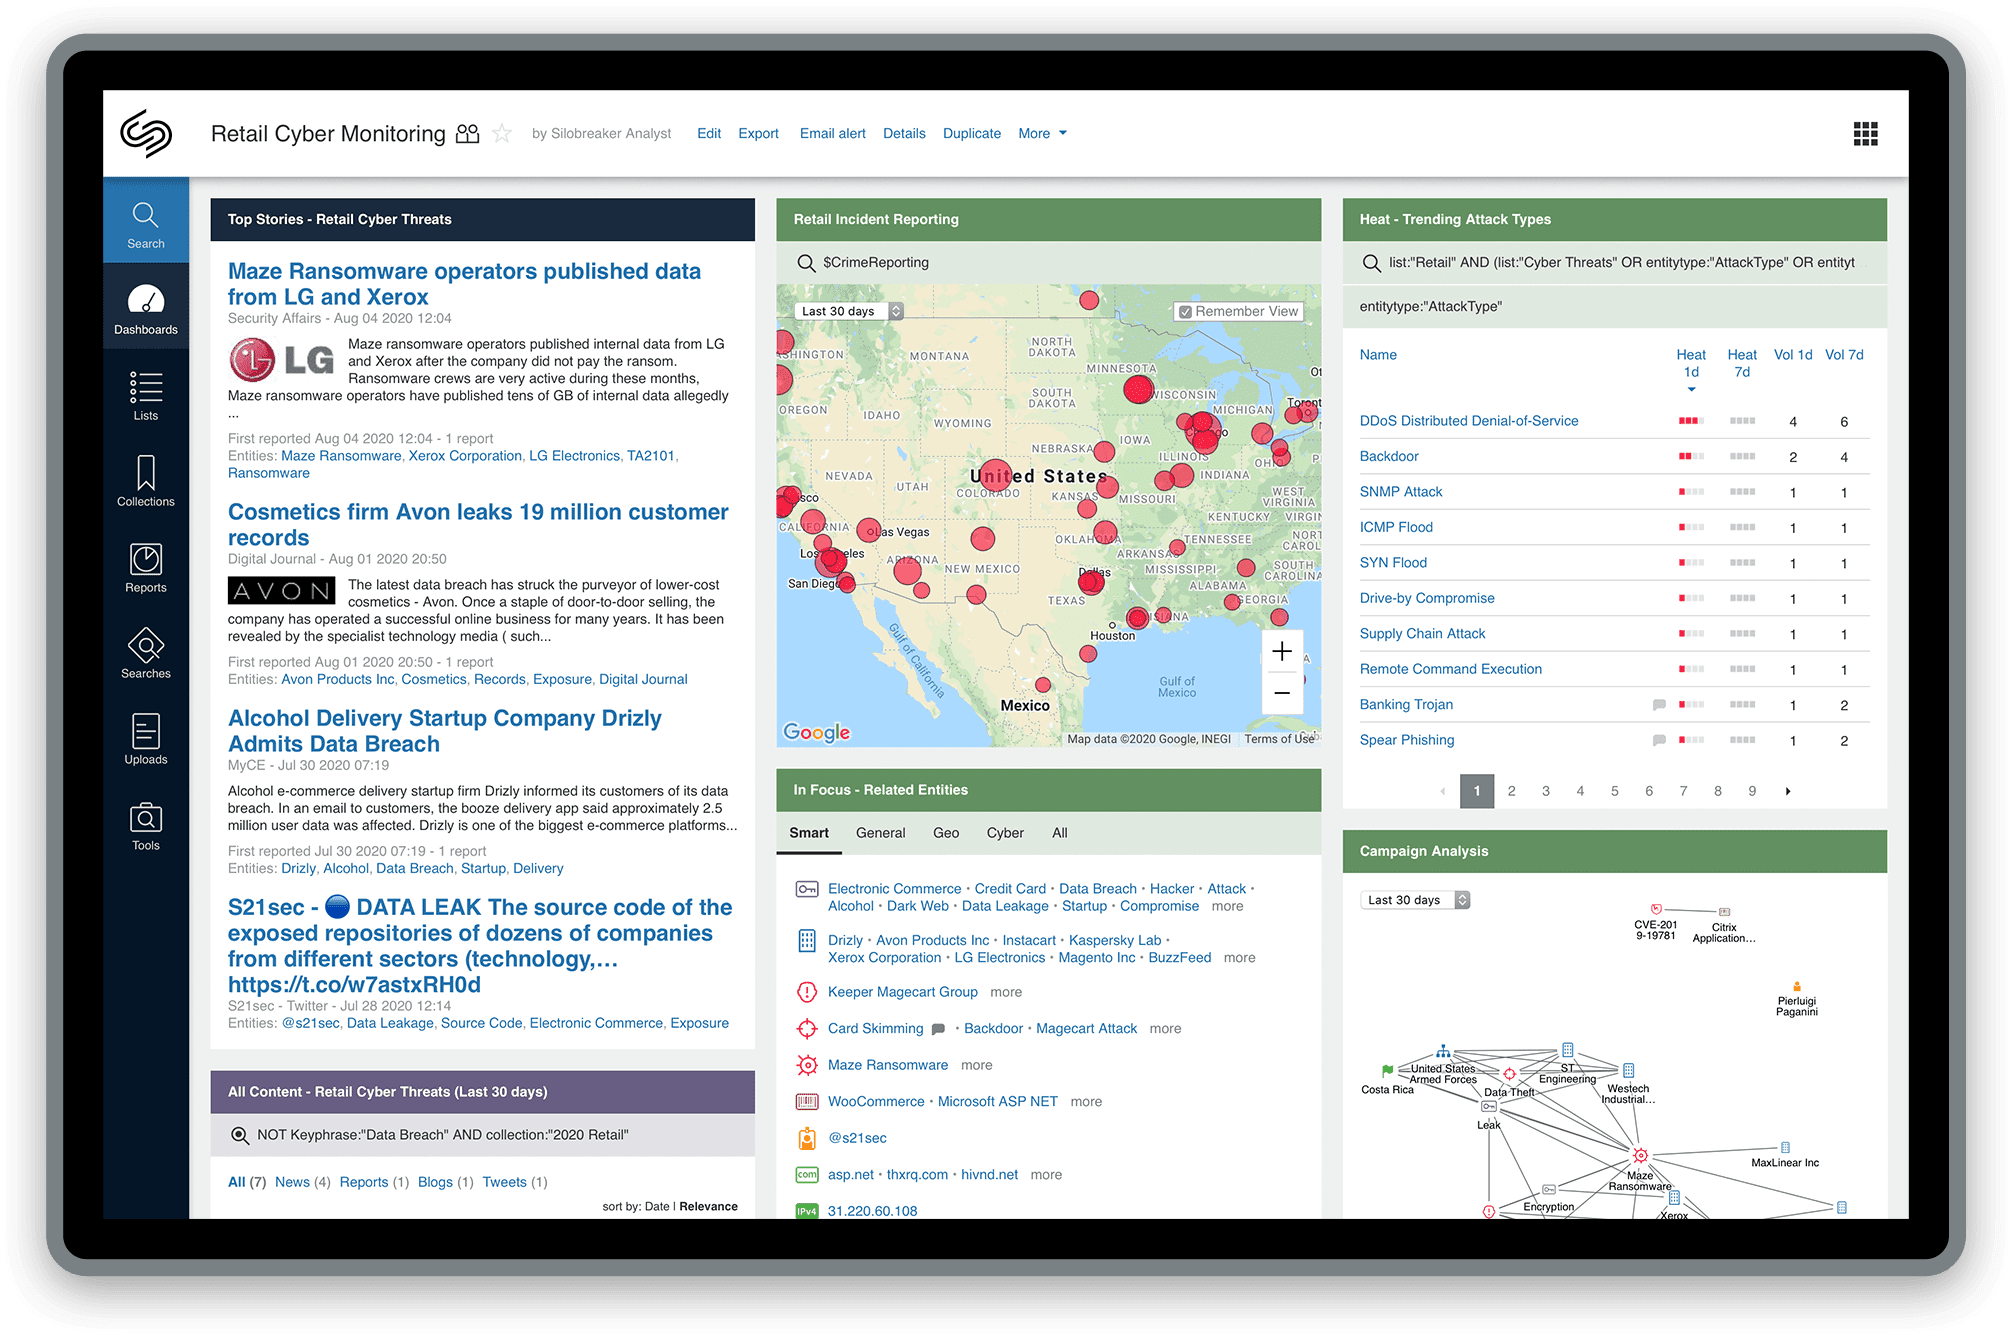The width and height of the screenshot is (2012, 1335).
Task: Expand more next to Maze Ransomware
Action: pyautogui.click(x=976, y=1065)
